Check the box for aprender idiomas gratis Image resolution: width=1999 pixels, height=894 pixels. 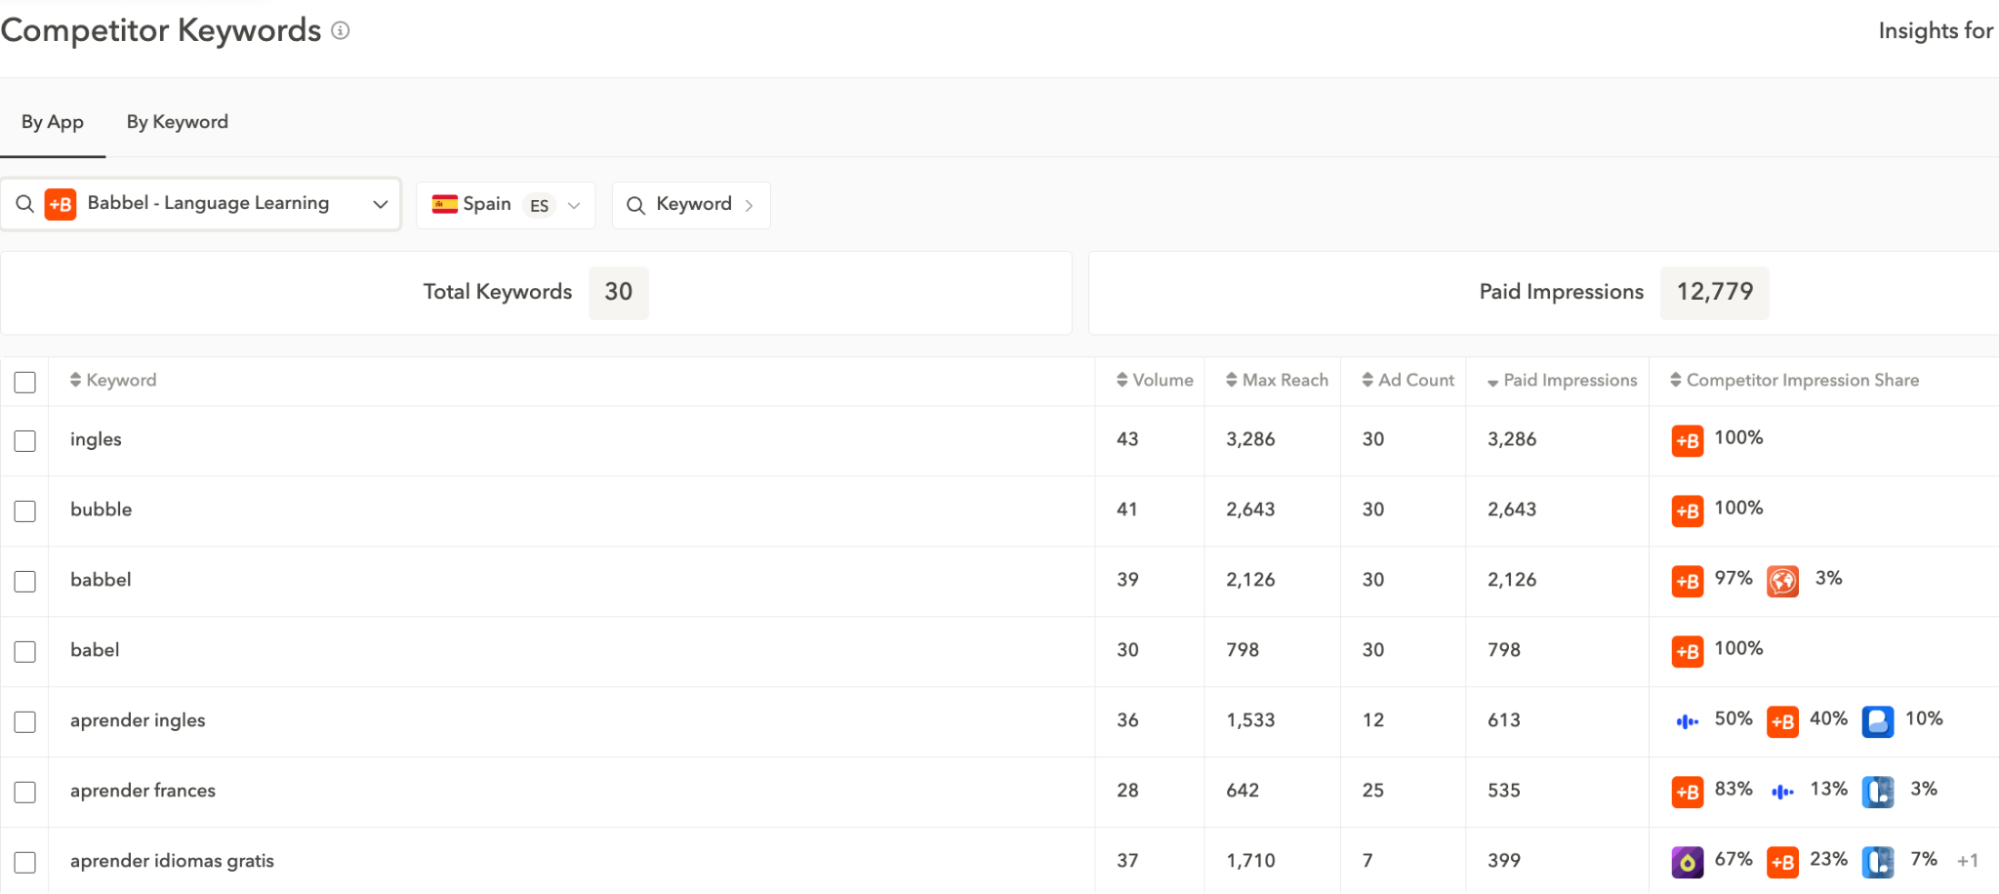[x=25, y=862]
